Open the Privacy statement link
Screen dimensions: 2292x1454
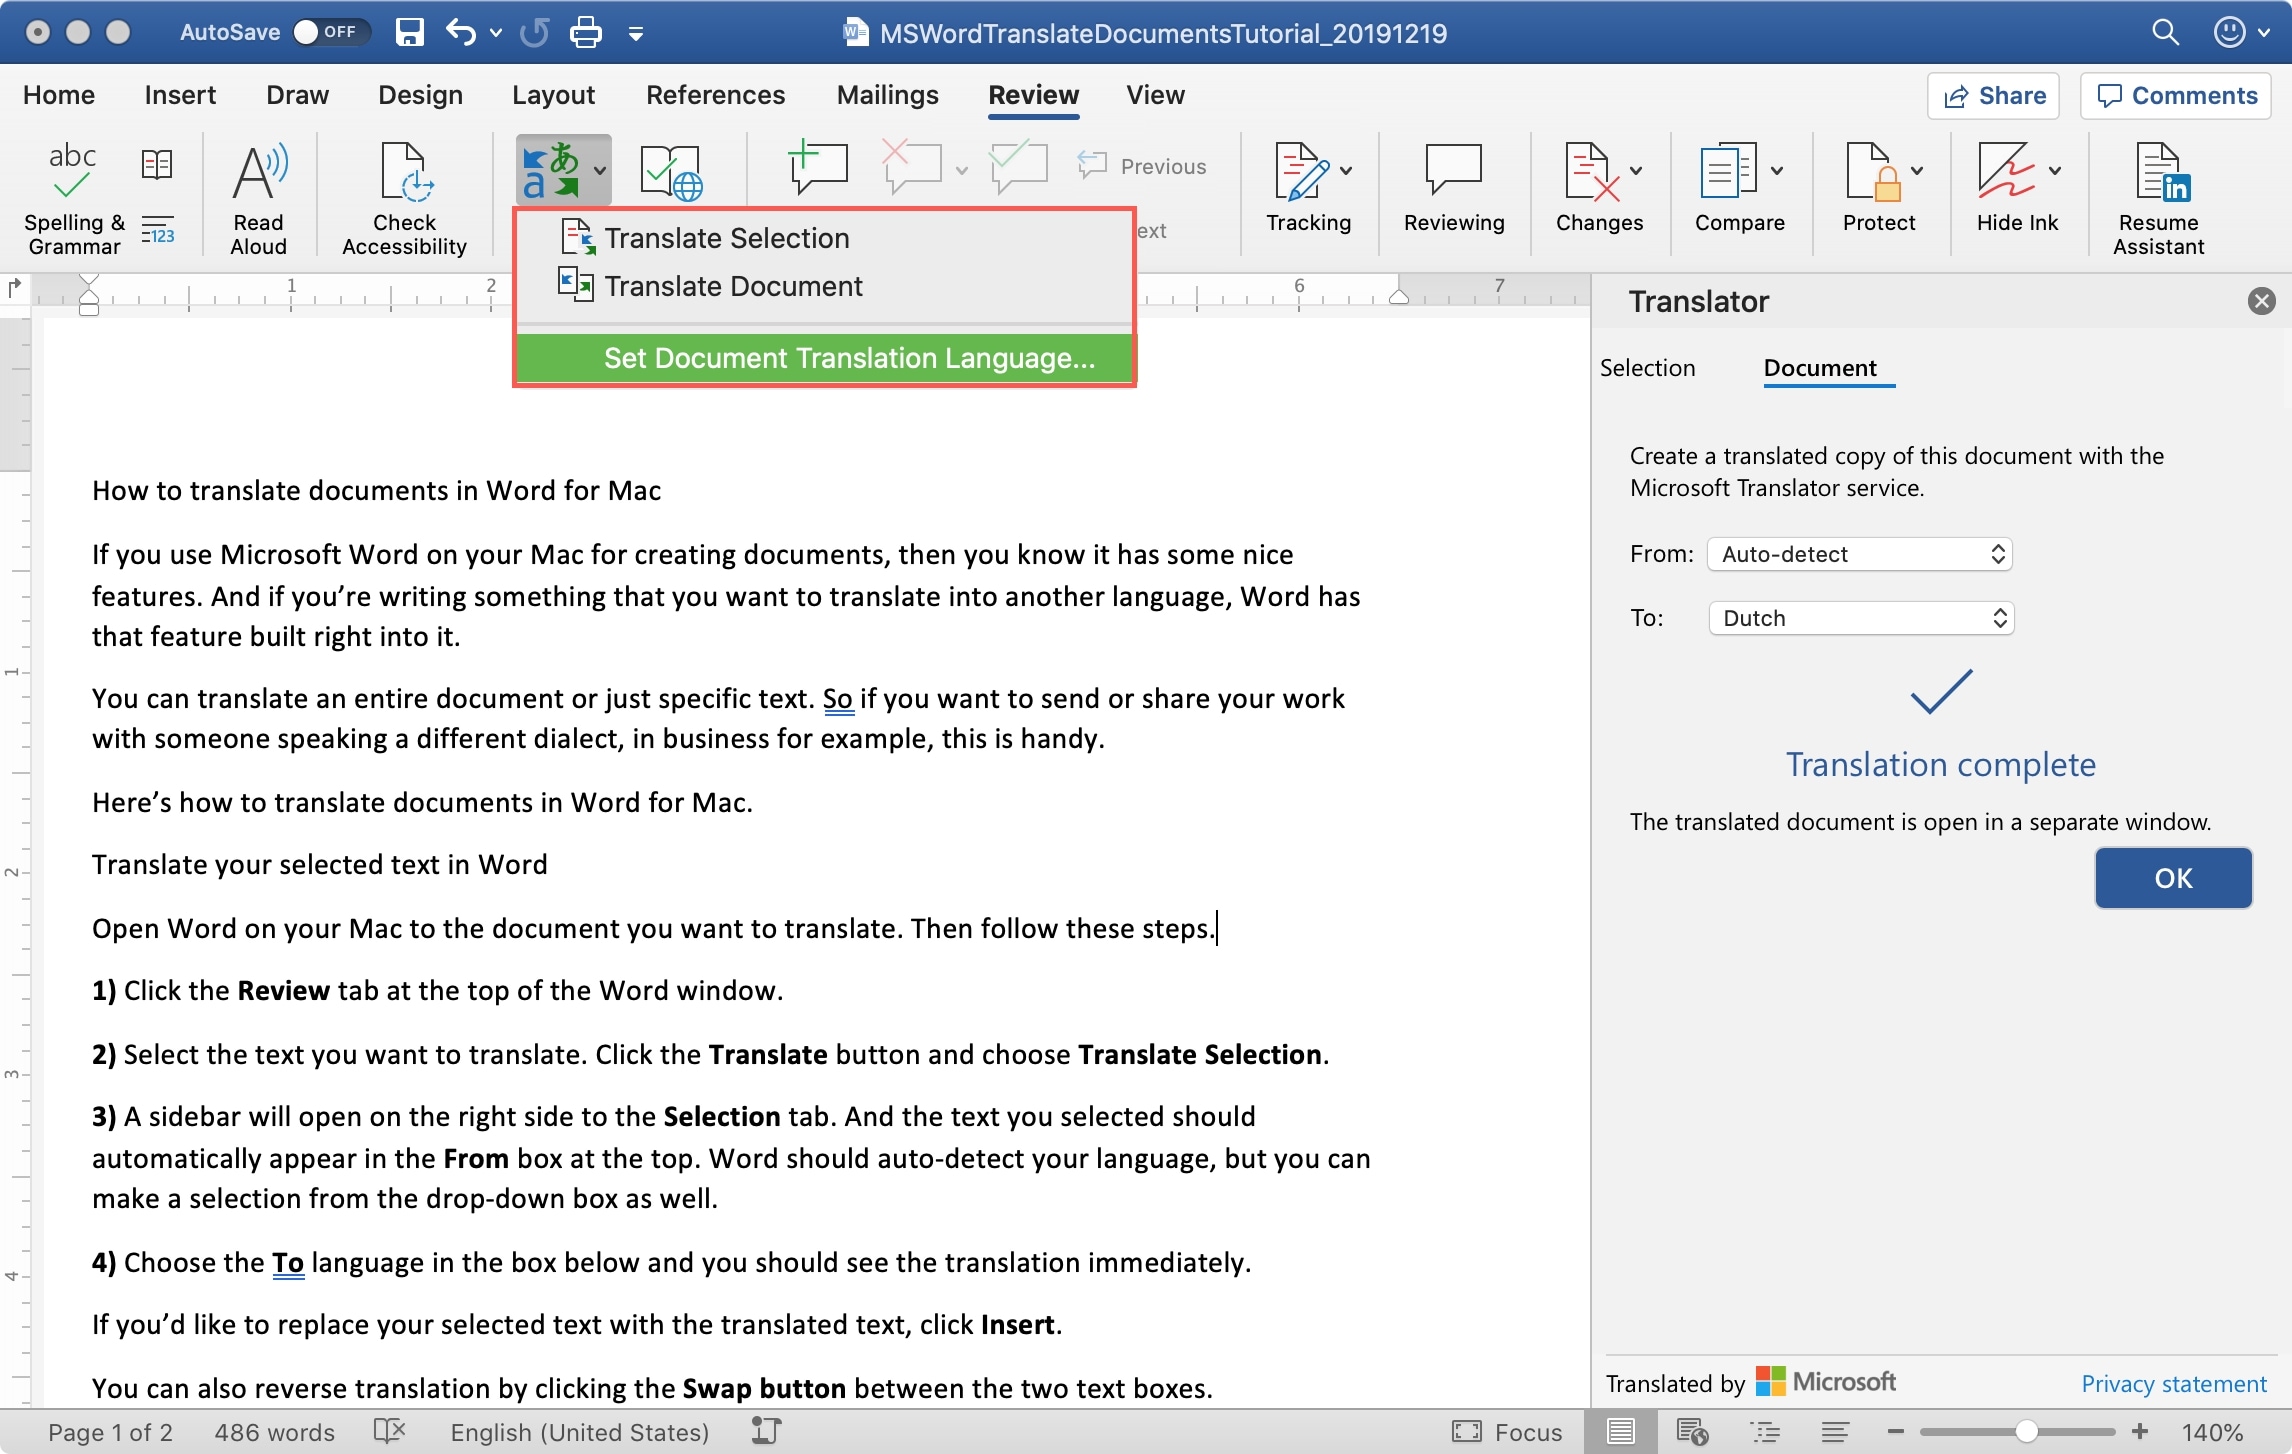coord(2173,1384)
